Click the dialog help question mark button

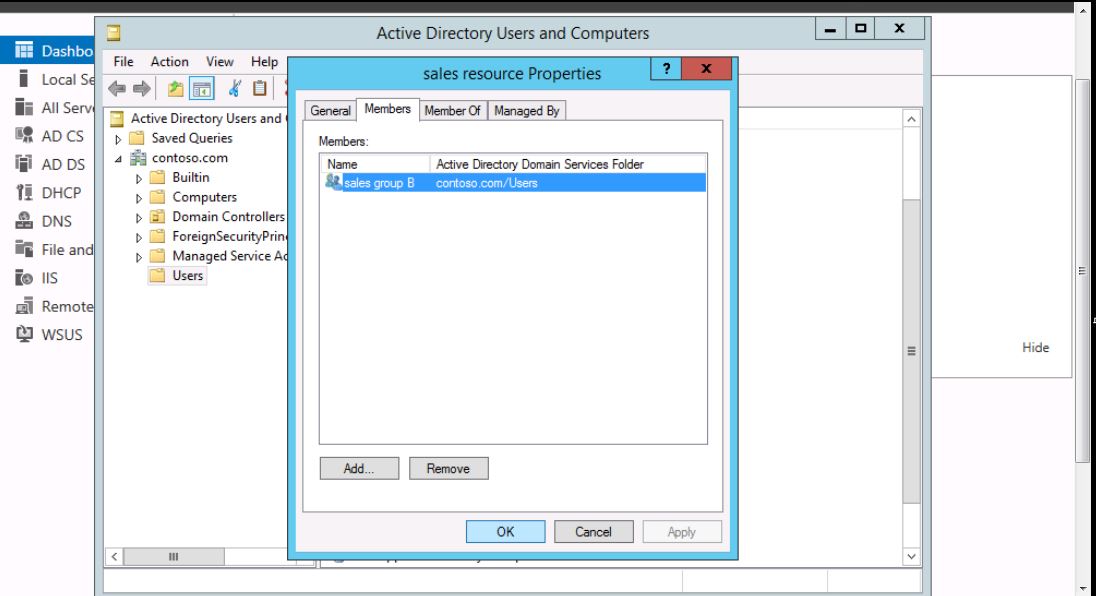[666, 68]
